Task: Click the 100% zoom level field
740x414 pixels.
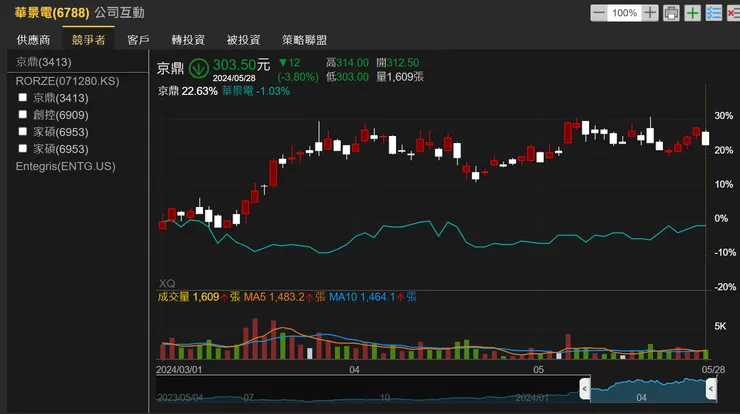Action: tap(624, 13)
